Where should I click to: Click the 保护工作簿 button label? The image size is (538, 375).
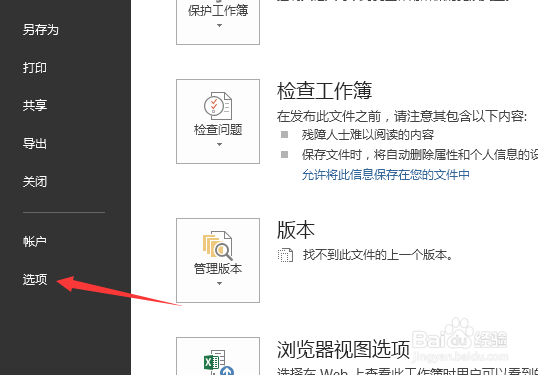[218, 11]
